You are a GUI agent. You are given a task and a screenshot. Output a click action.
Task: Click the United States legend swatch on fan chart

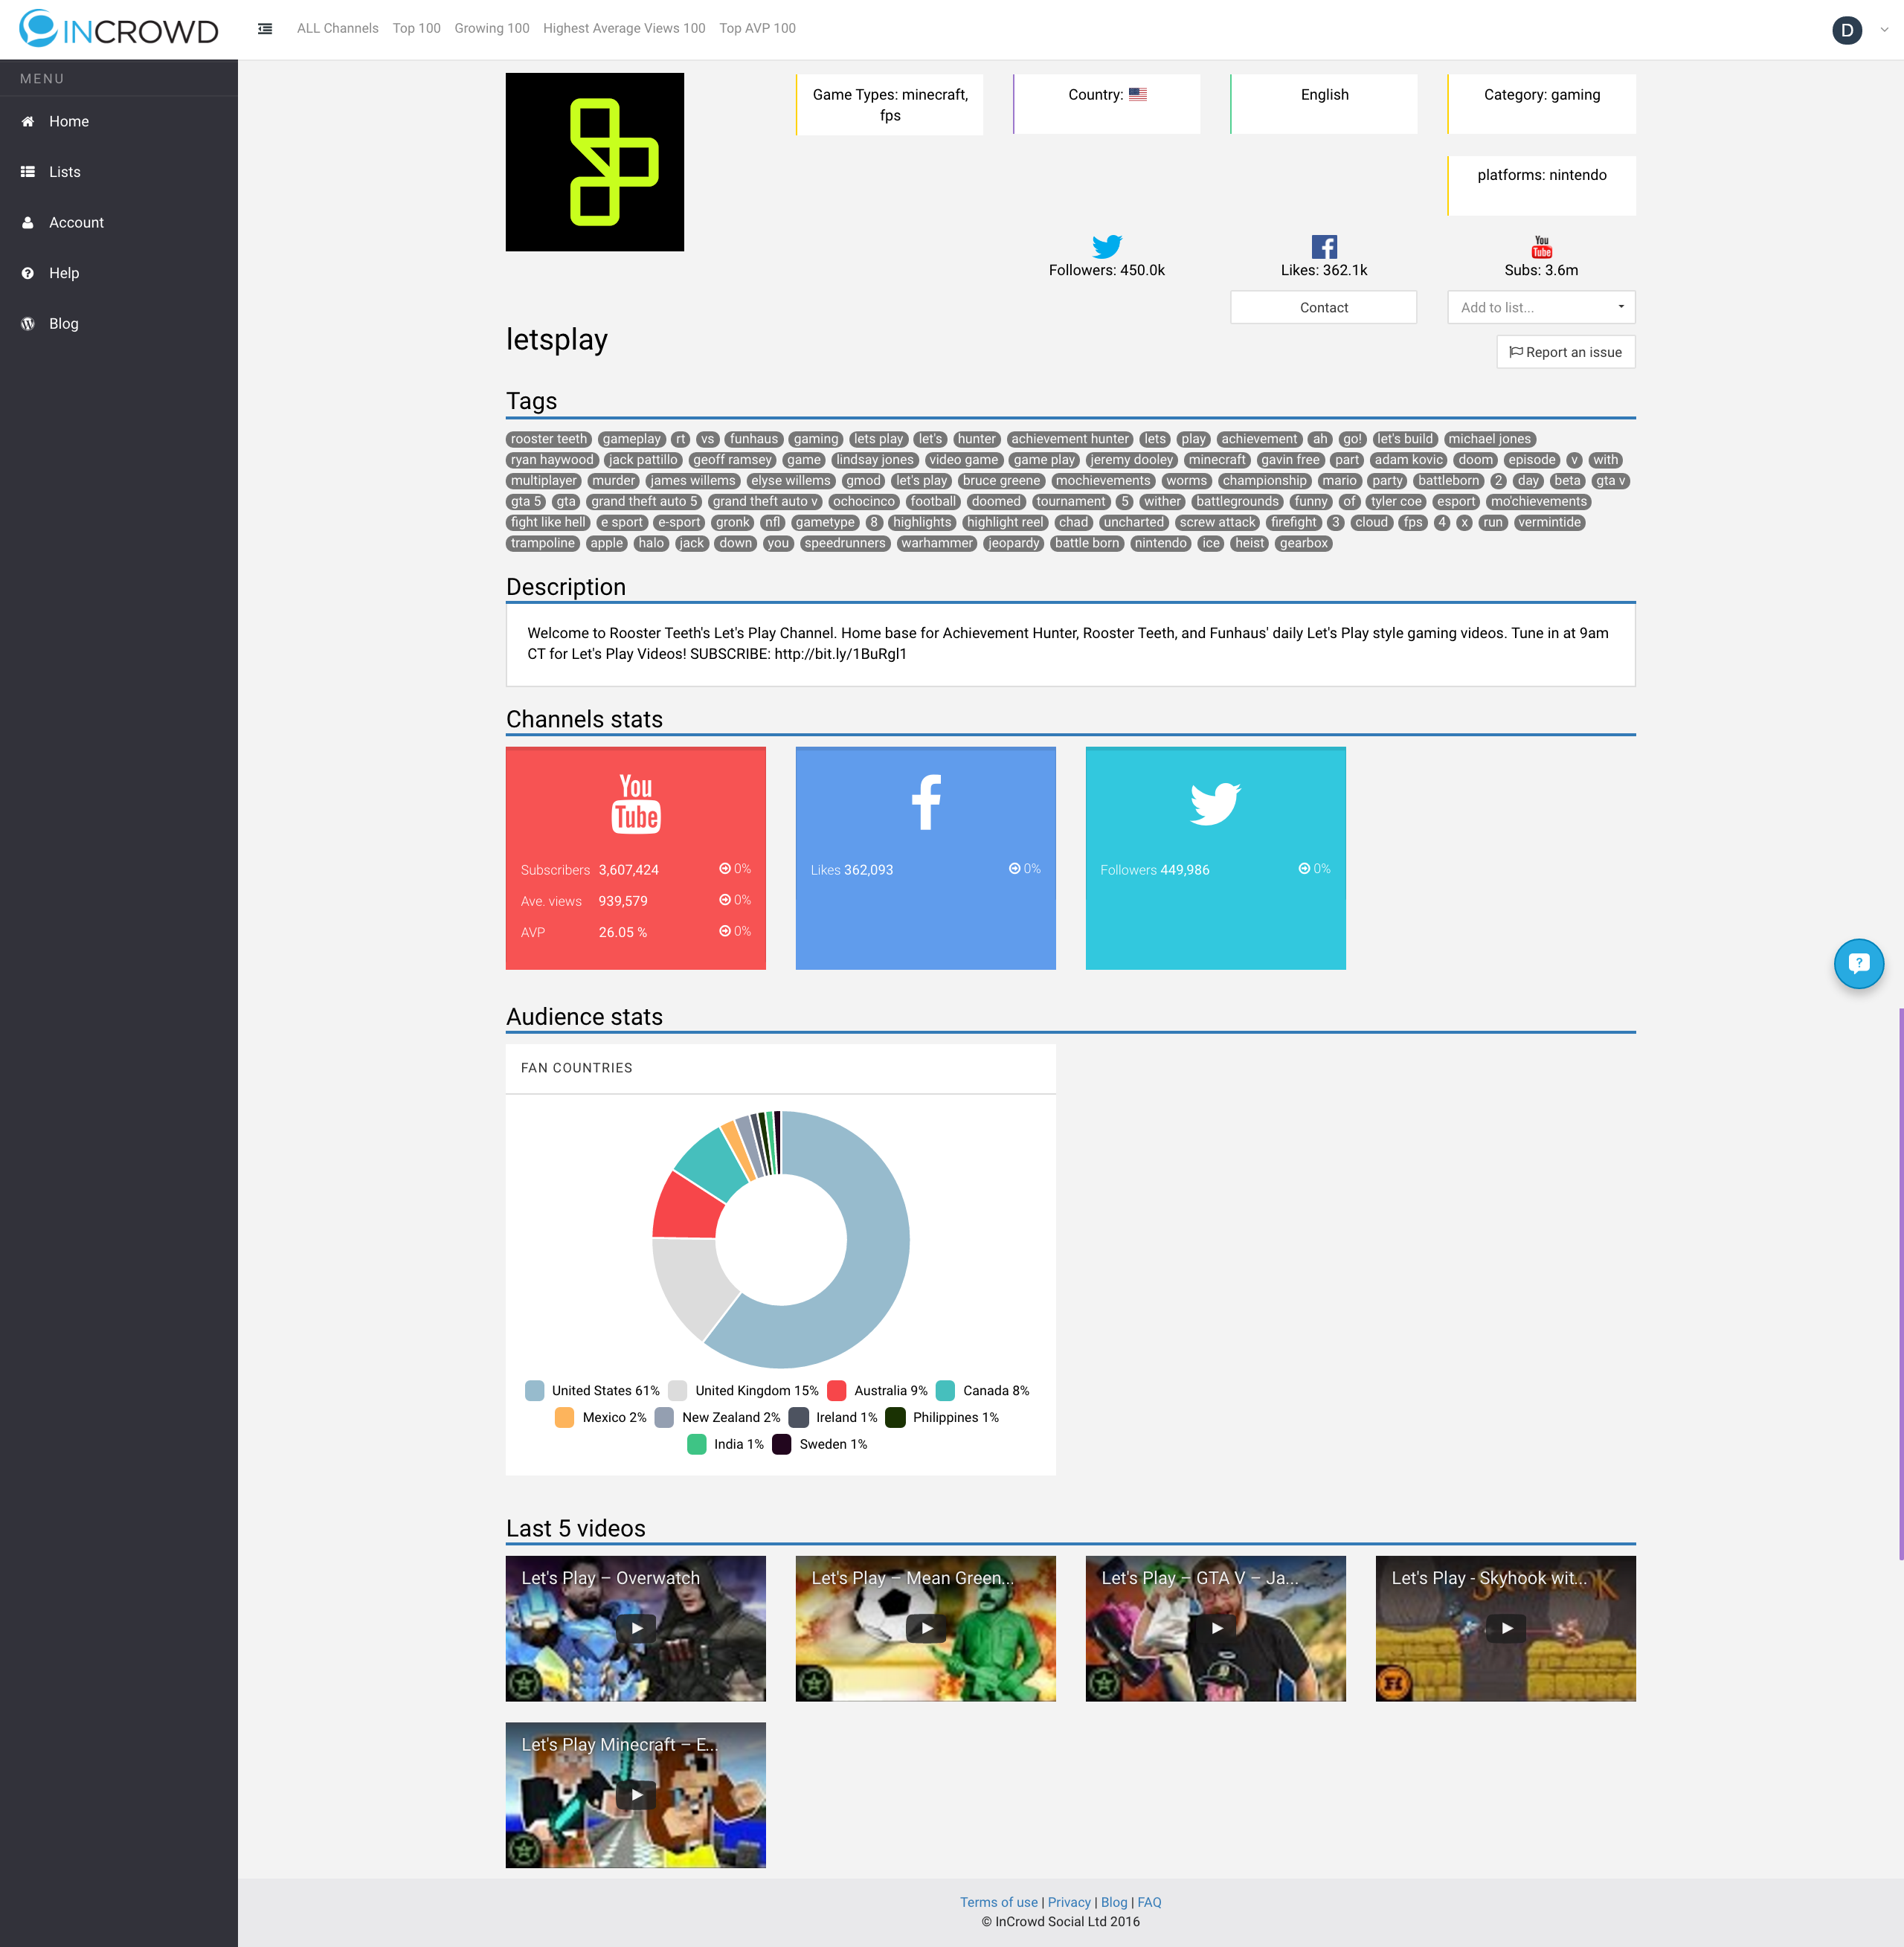coord(535,1390)
